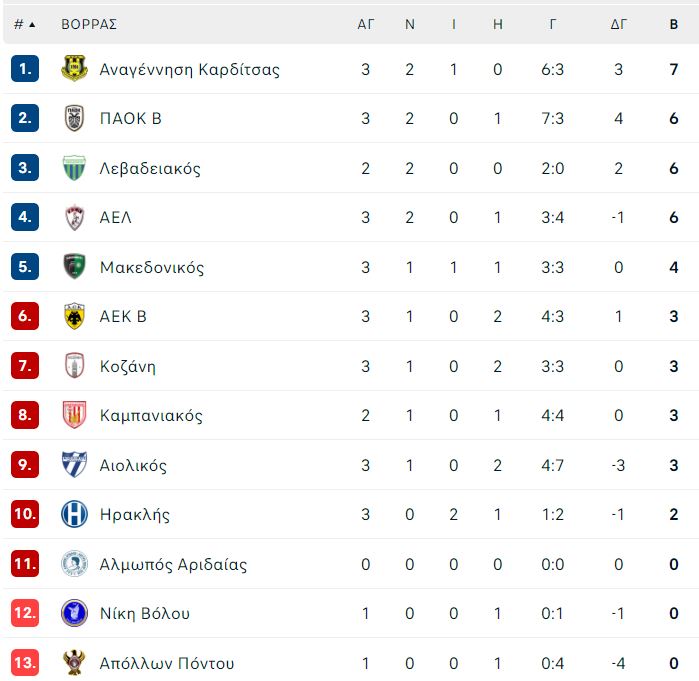Click the ΑΕΚ Β yellow eagle logo

[74, 316]
